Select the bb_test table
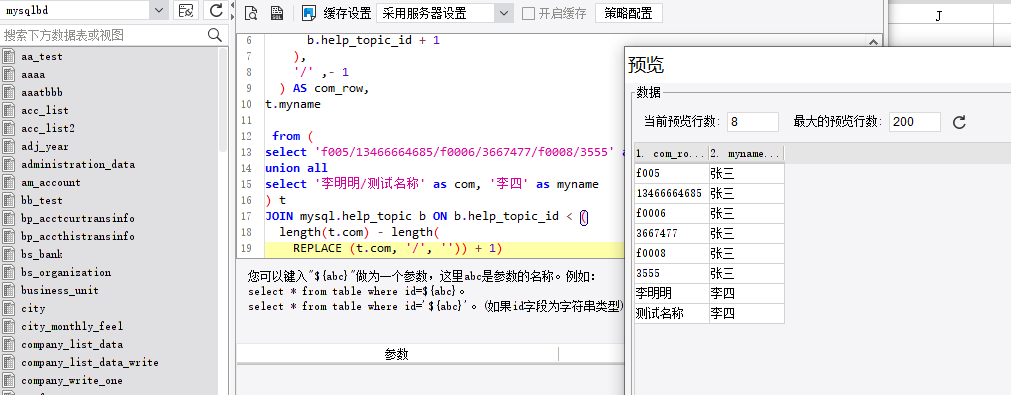This screenshot has height=395, width=1011. [x=42, y=200]
